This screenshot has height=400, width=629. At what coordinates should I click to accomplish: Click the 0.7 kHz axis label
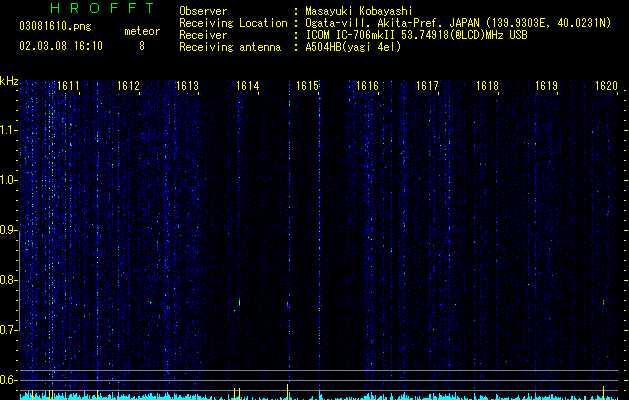click(9, 330)
